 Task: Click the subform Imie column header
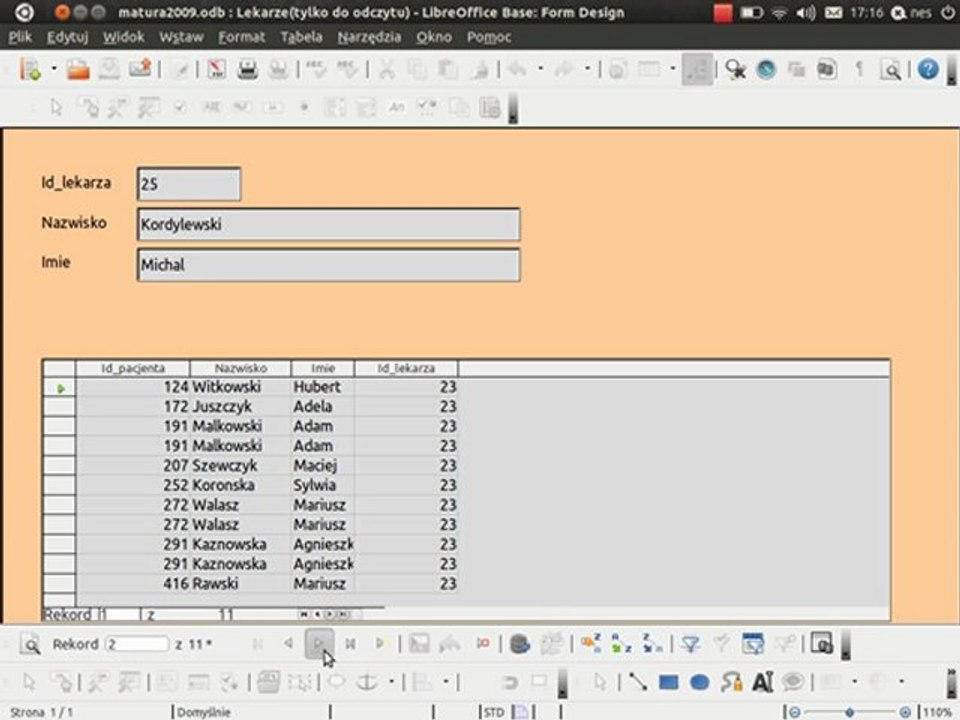(323, 368)
